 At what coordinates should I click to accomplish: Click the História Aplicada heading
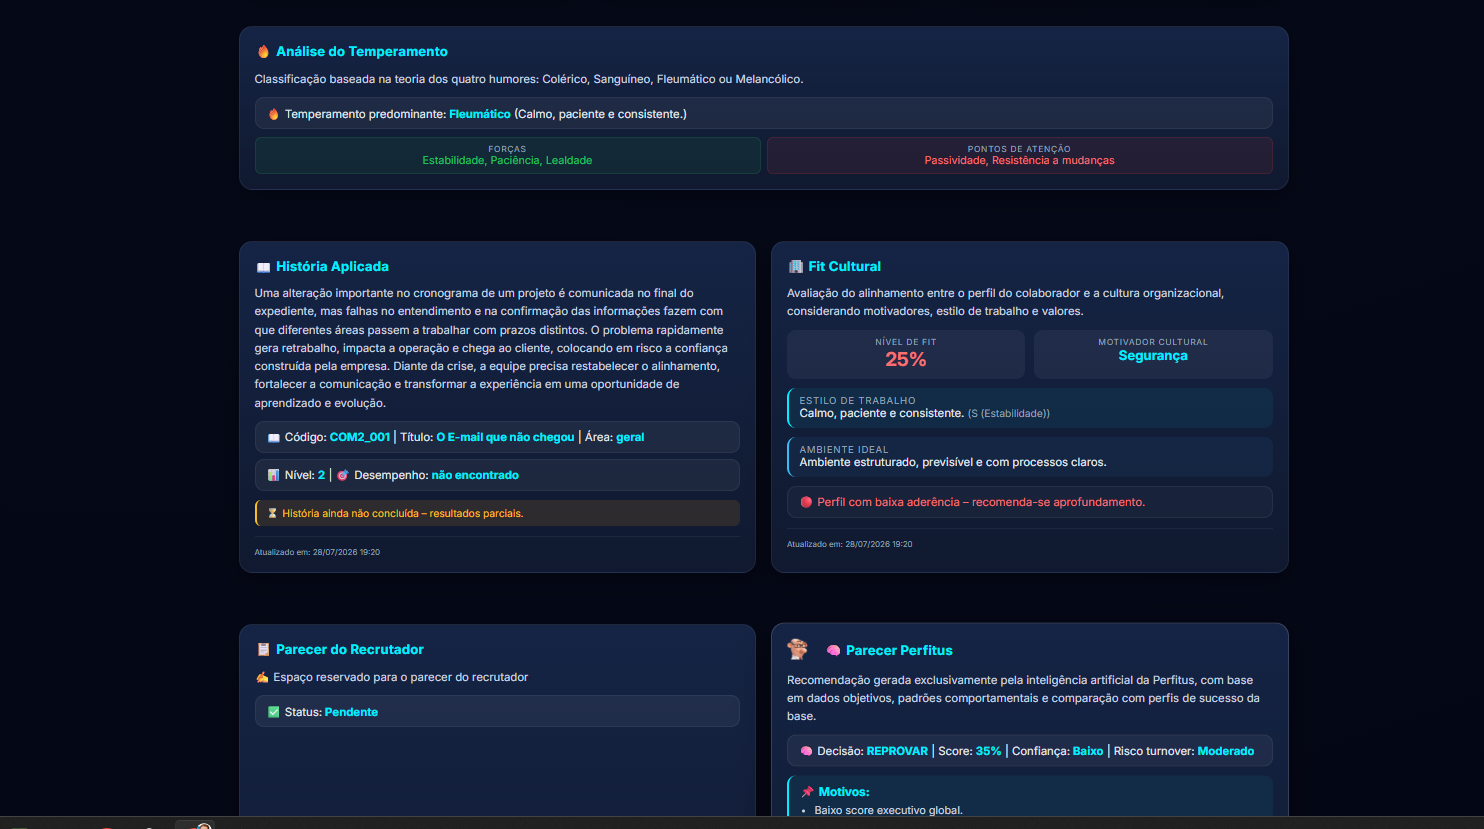pyautogui.click(x=332, y=267)
